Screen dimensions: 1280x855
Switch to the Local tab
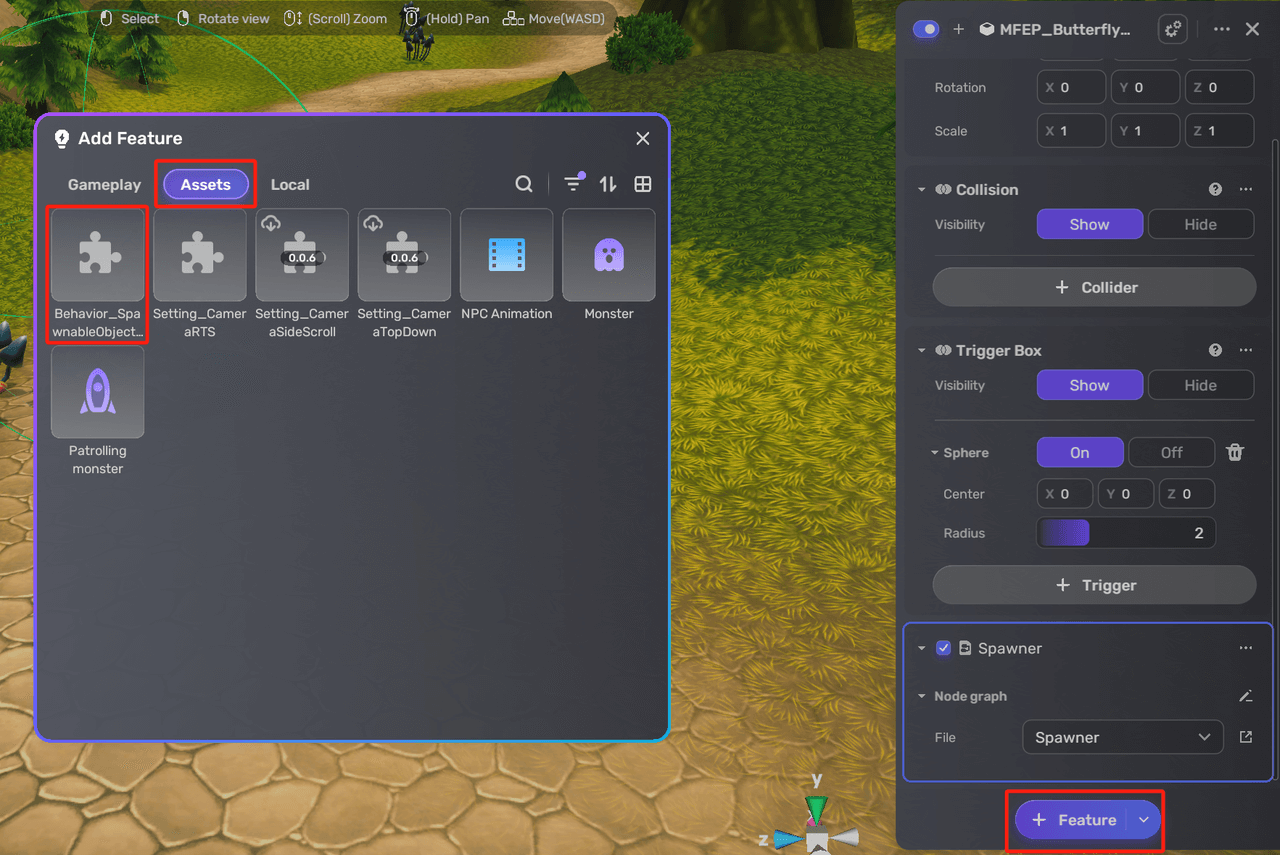[x=290, y=184]
